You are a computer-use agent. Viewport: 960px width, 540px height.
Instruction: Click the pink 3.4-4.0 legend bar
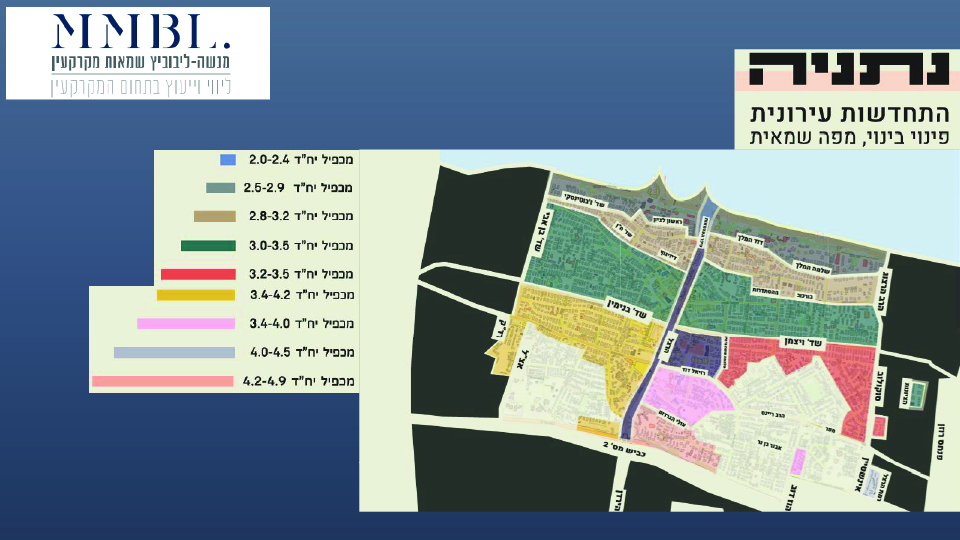click(x=186, y=324)
